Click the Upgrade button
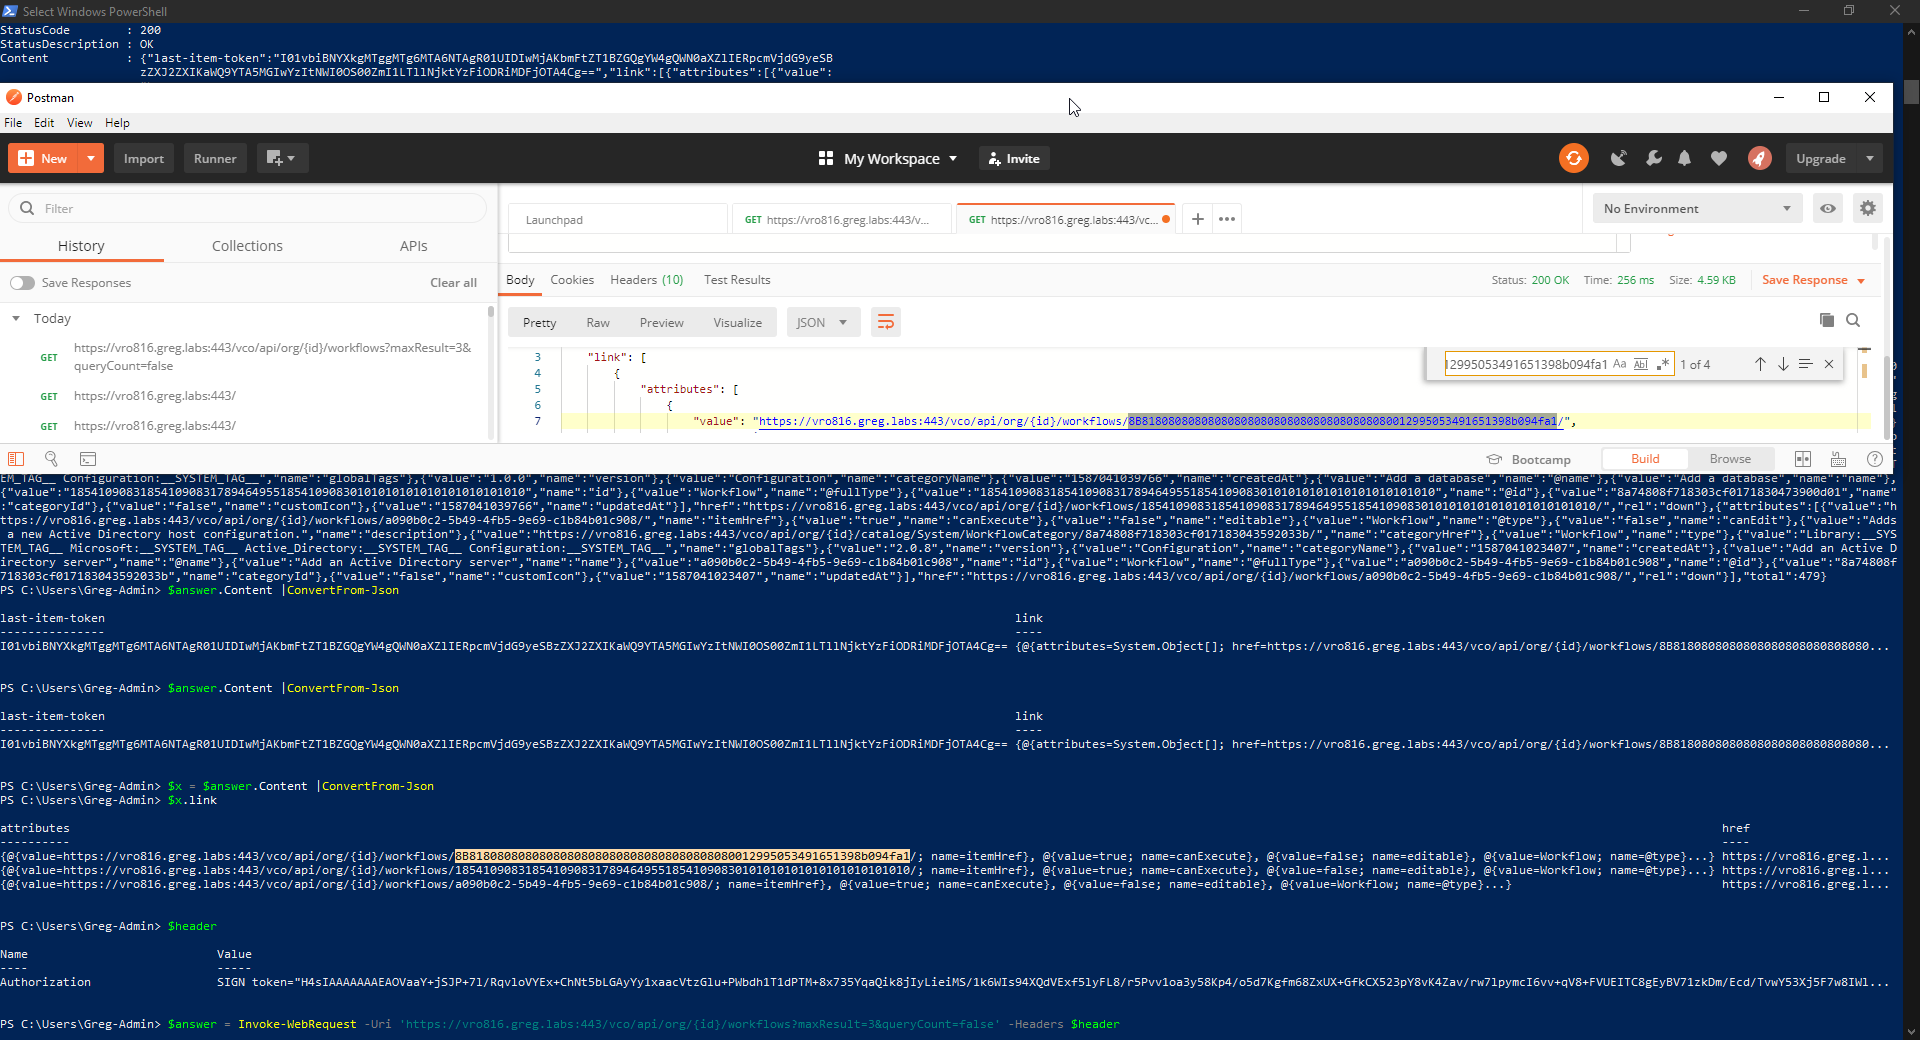This screenshot has width=1920, height=1040. point(1821,158)
